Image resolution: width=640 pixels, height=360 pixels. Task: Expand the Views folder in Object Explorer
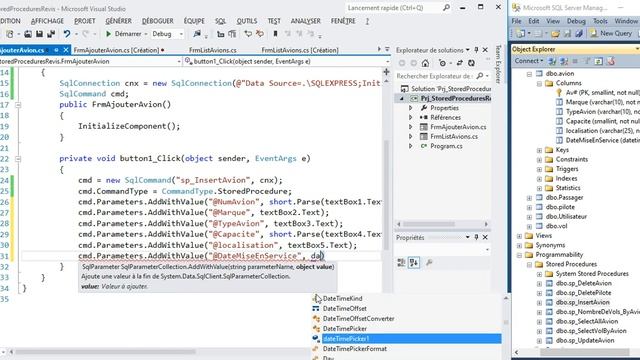(x=519, y=236)
